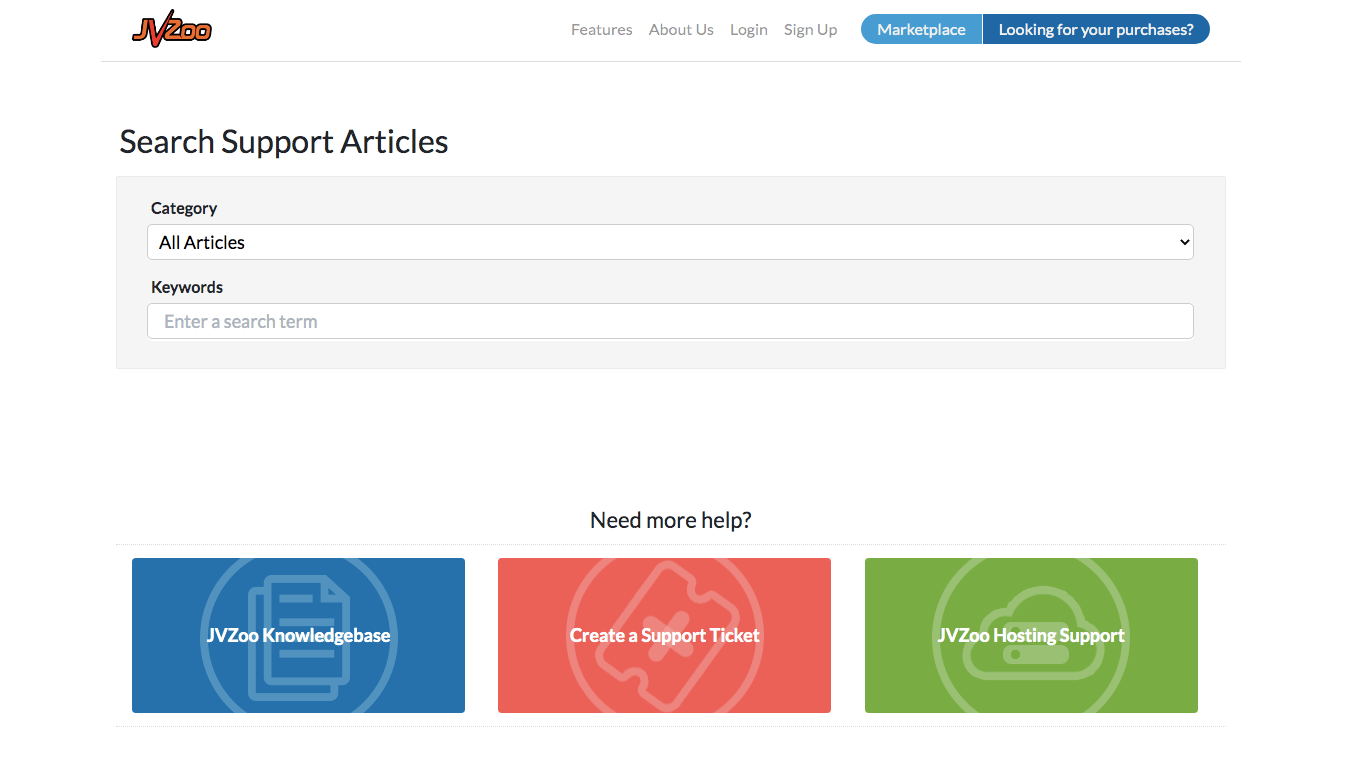Screen dimensions: 1367x771
Task: Click the JVZoo logo
Action: (171, 29)
